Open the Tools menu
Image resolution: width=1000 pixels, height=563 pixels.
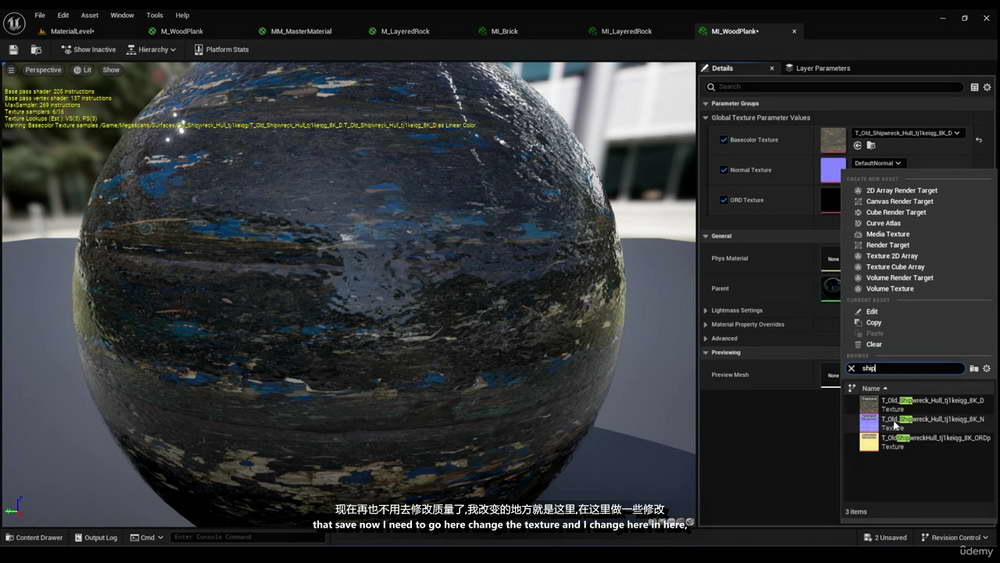154,15
